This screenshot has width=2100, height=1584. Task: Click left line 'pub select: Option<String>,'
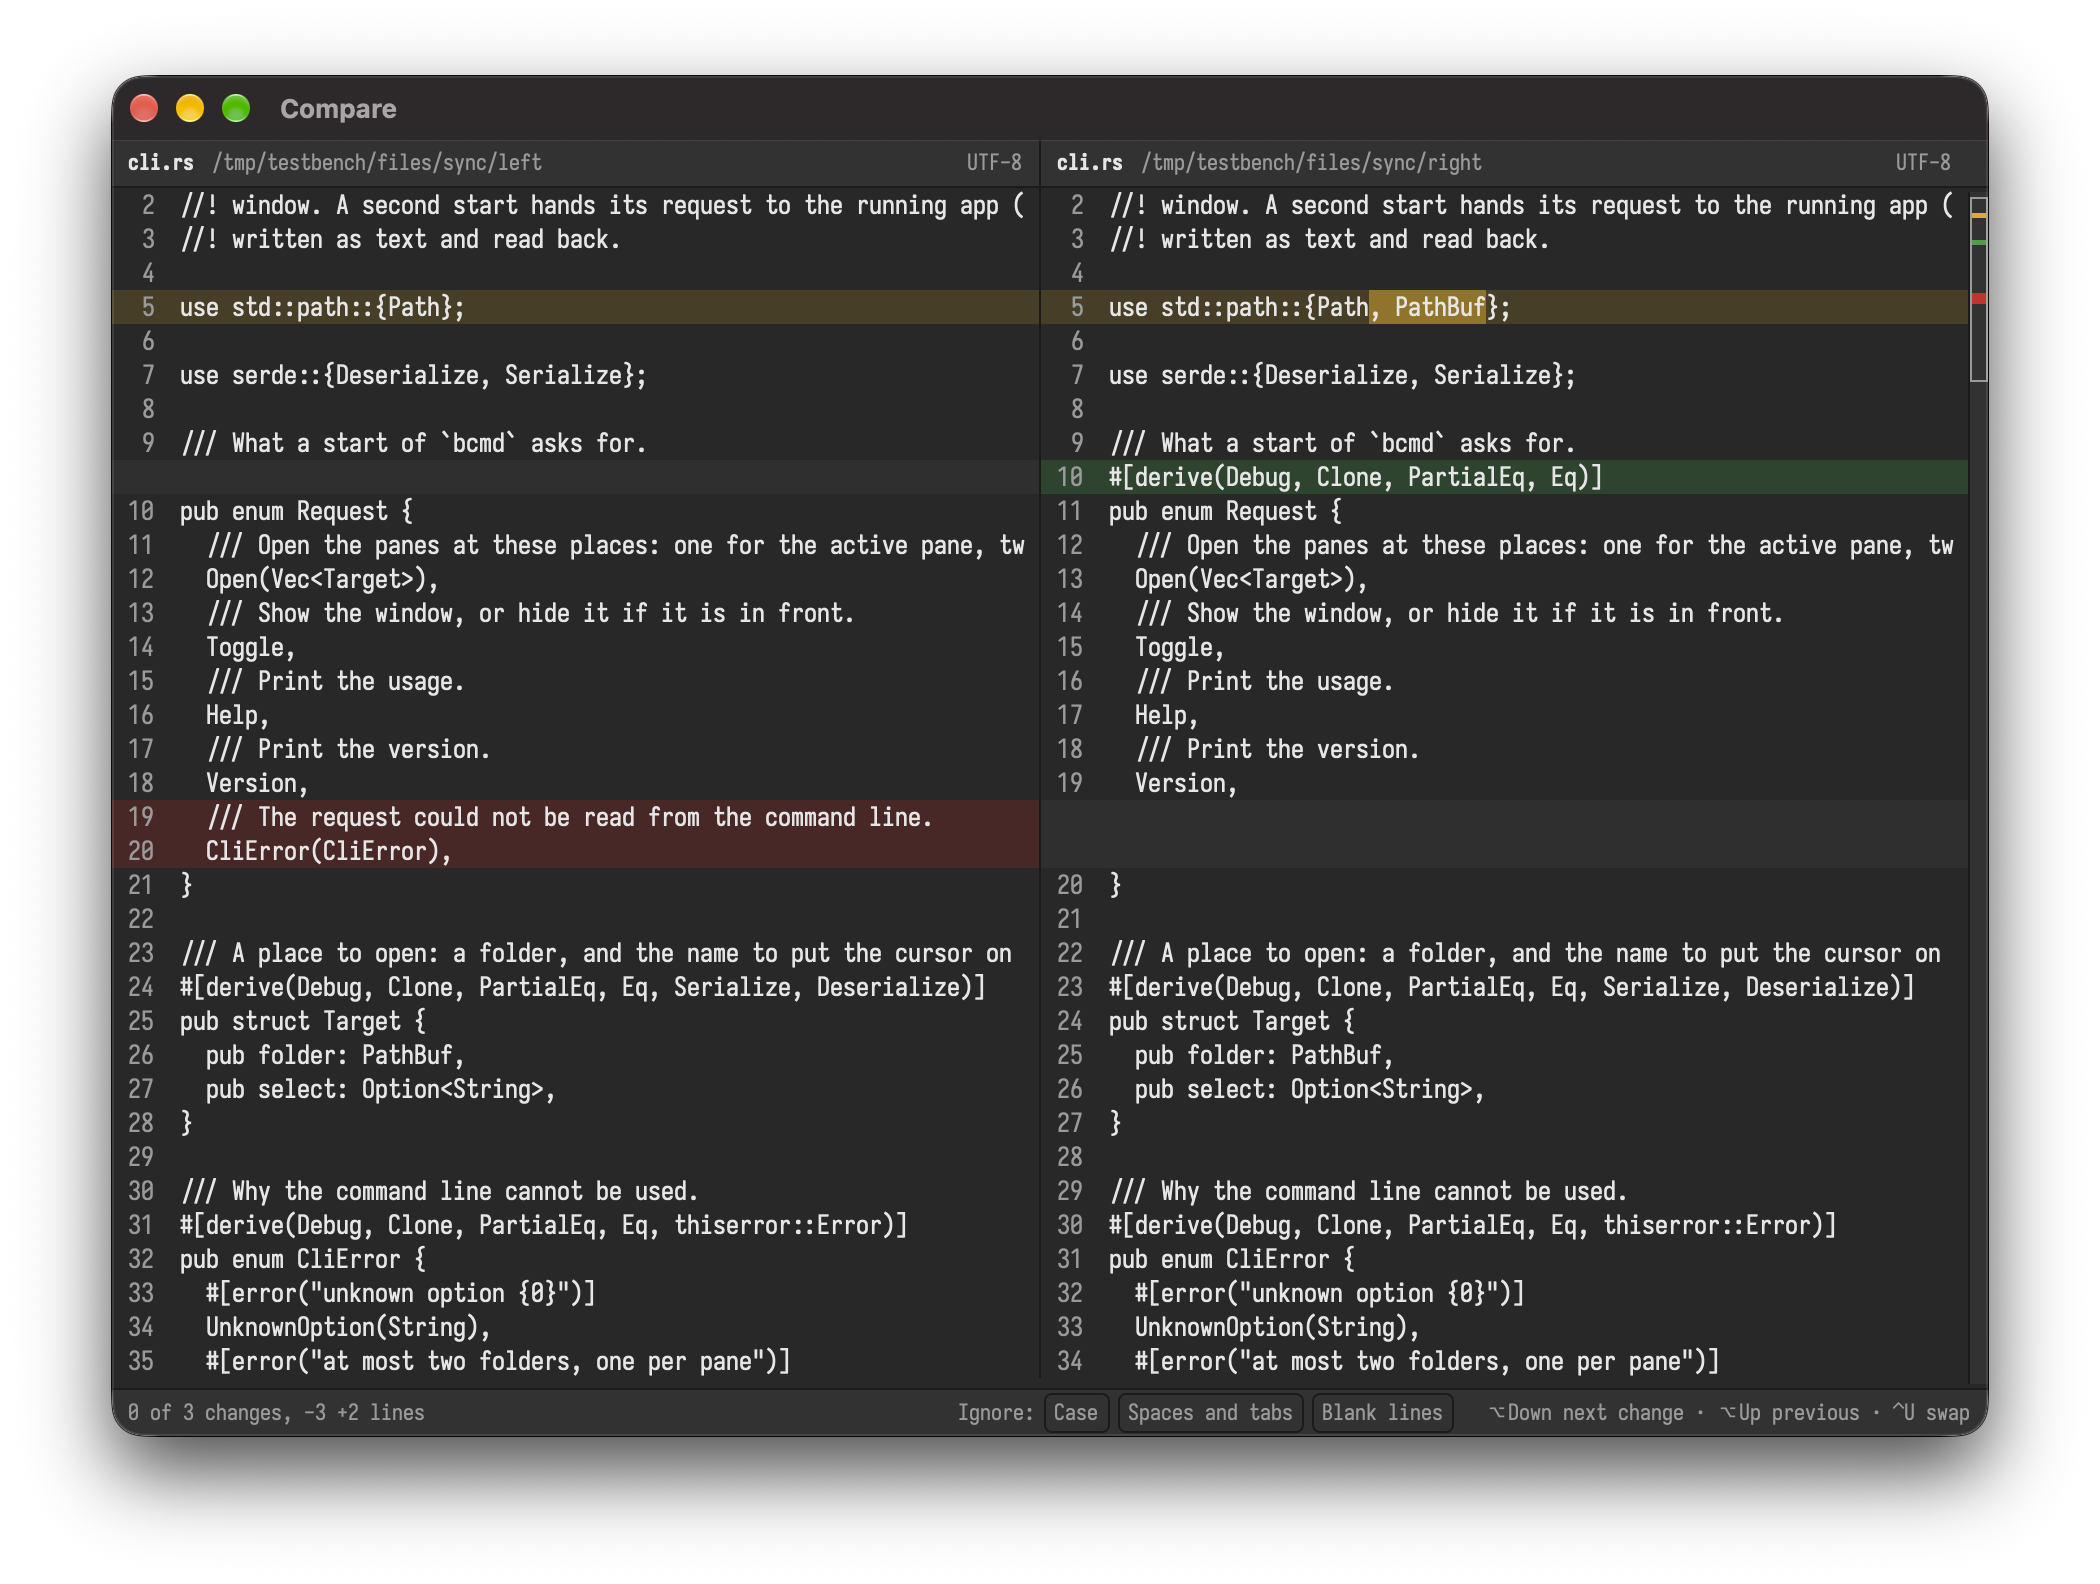tap(381, 1089)
